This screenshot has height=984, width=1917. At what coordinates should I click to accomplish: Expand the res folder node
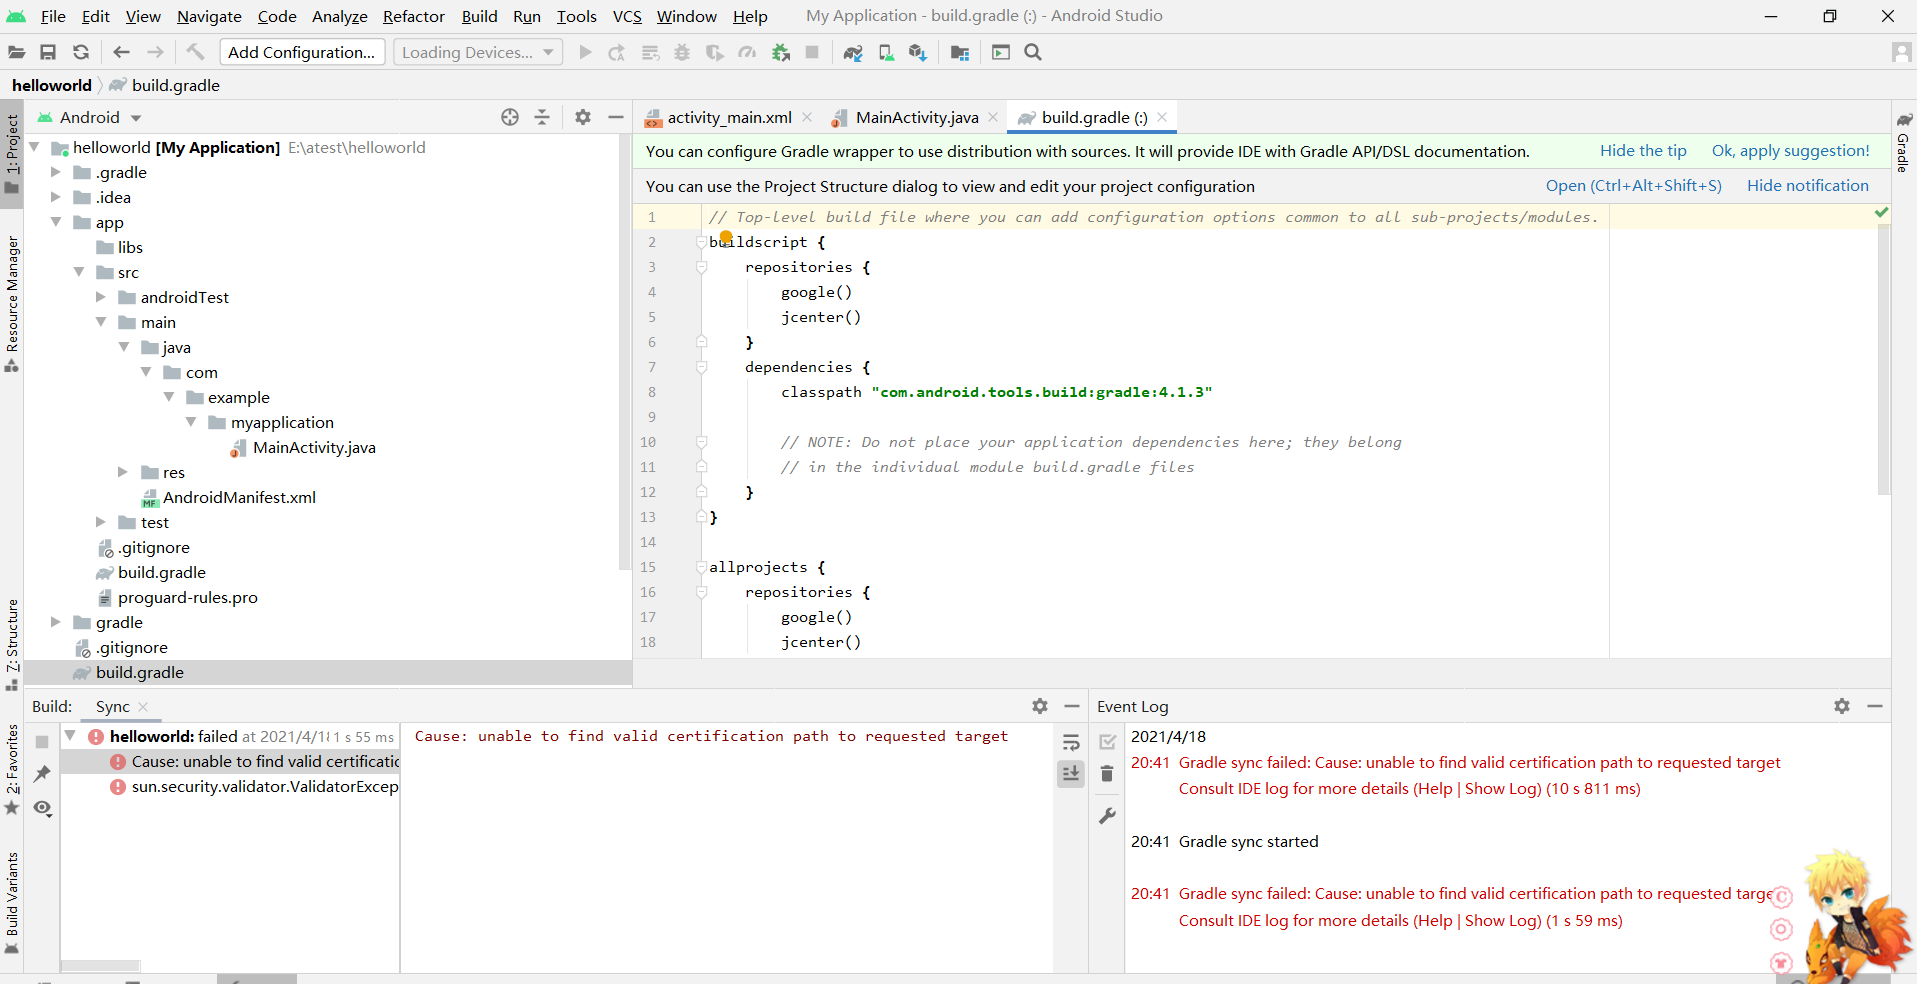123,472
